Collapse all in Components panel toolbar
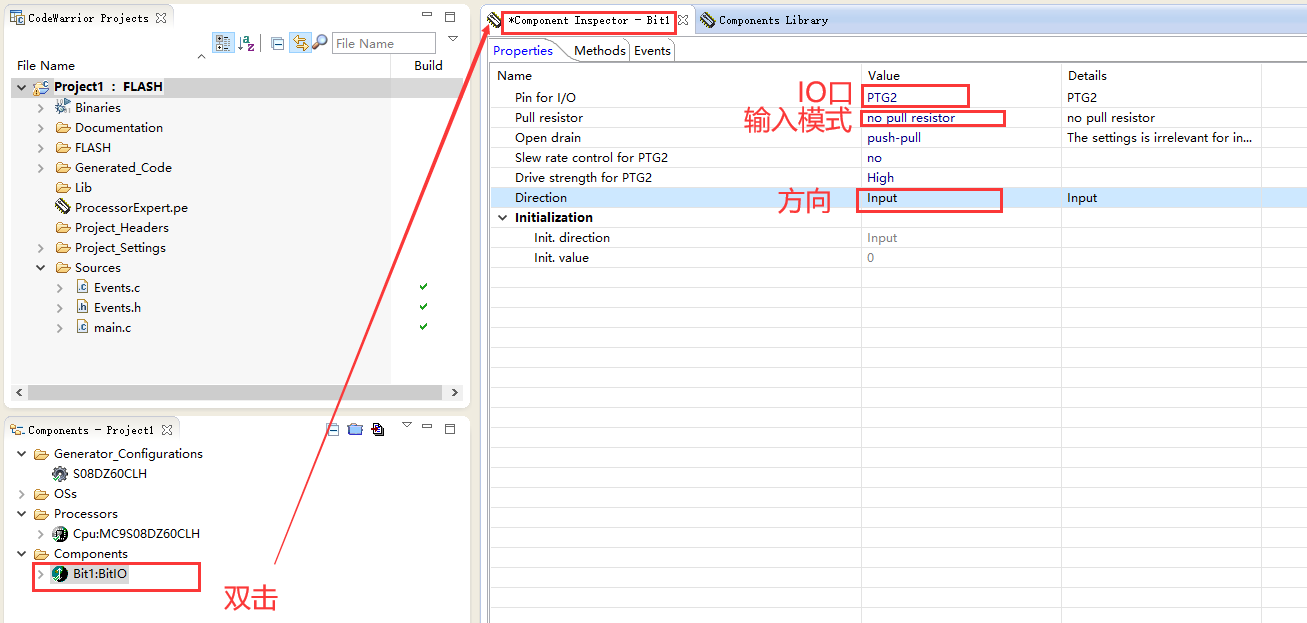The width and height of the screenshot is (1307, 623). (331, 428)
